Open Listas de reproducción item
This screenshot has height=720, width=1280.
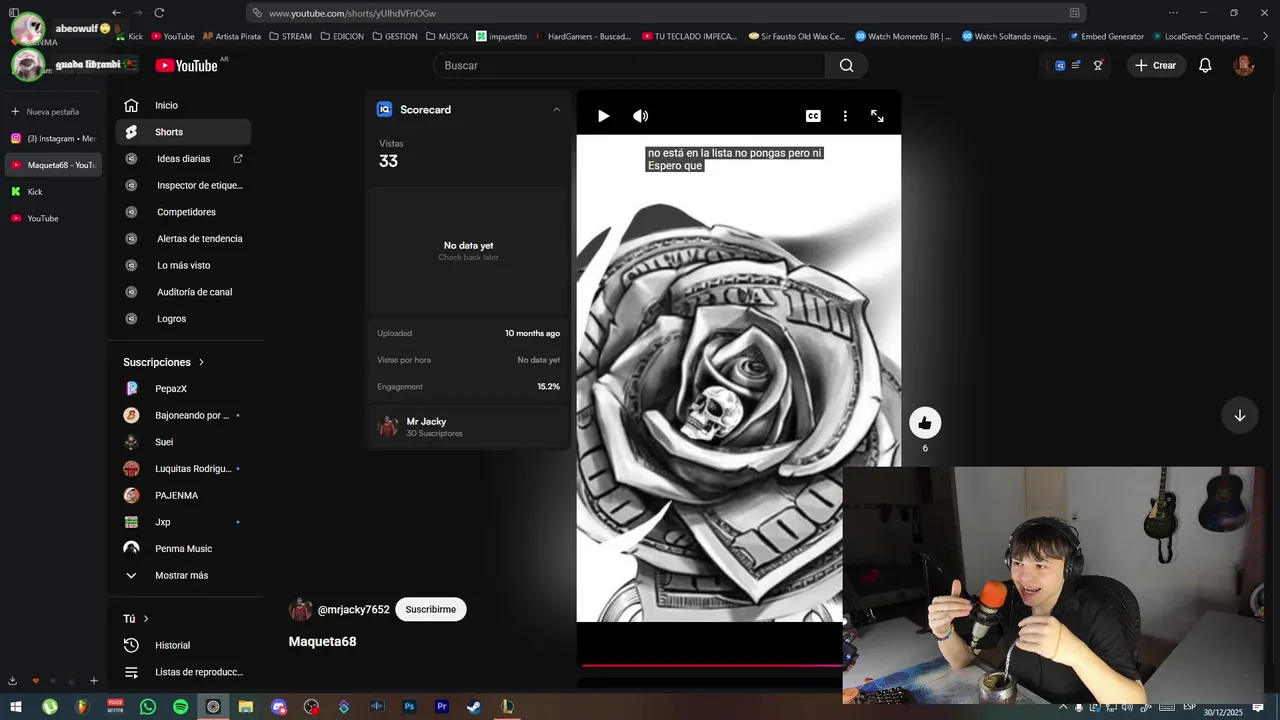(183, 672)
